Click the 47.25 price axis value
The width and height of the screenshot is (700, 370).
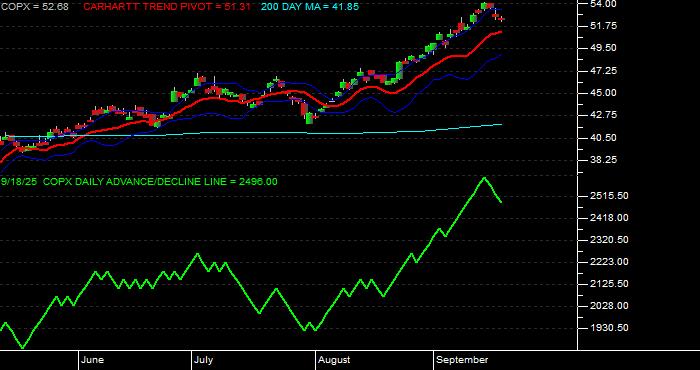click(x=604, y=71)
